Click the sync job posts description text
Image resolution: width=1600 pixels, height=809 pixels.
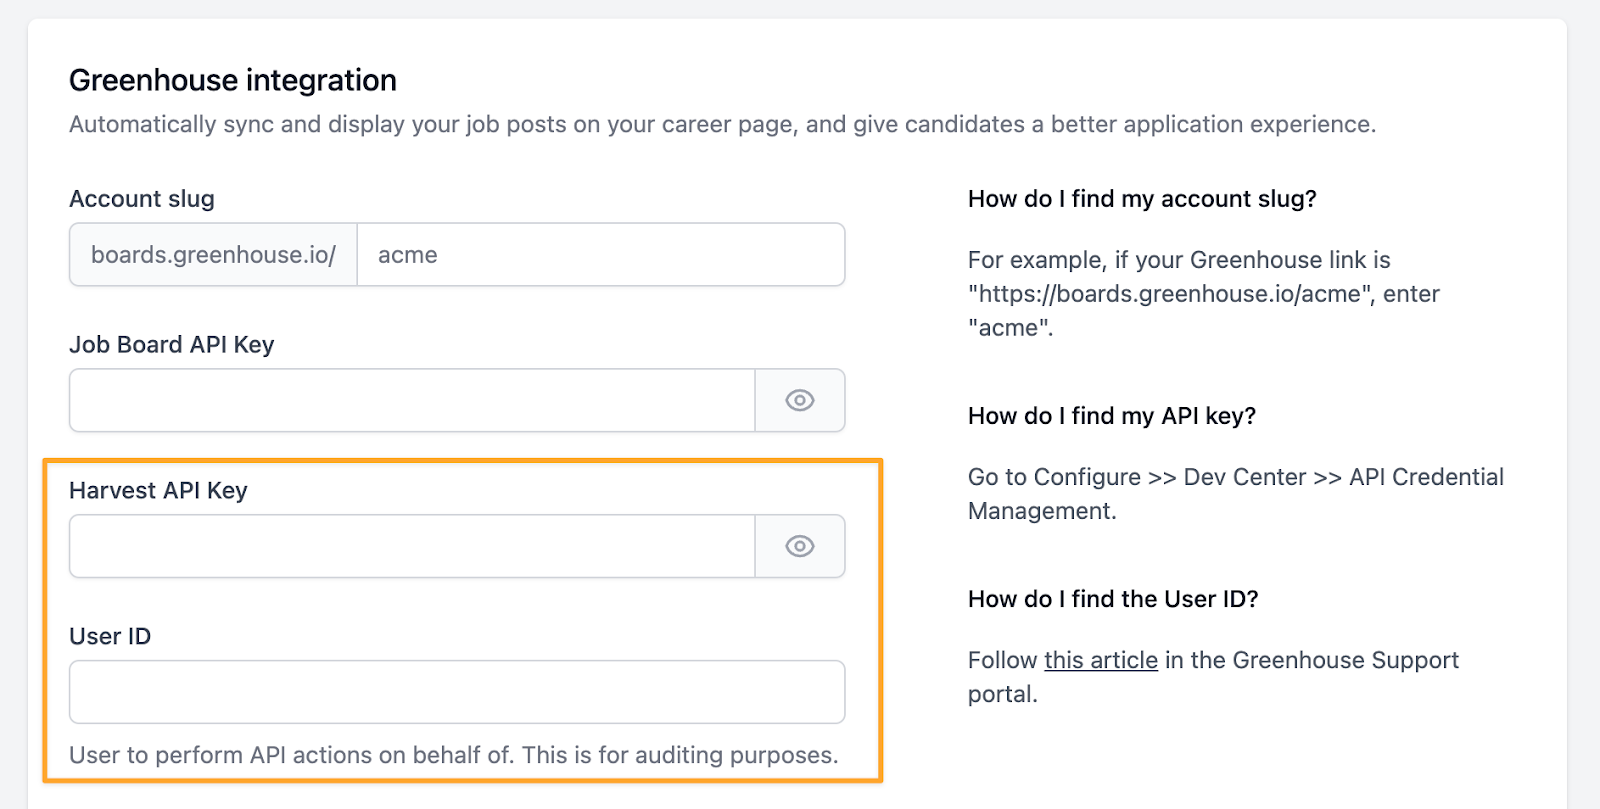723,124
